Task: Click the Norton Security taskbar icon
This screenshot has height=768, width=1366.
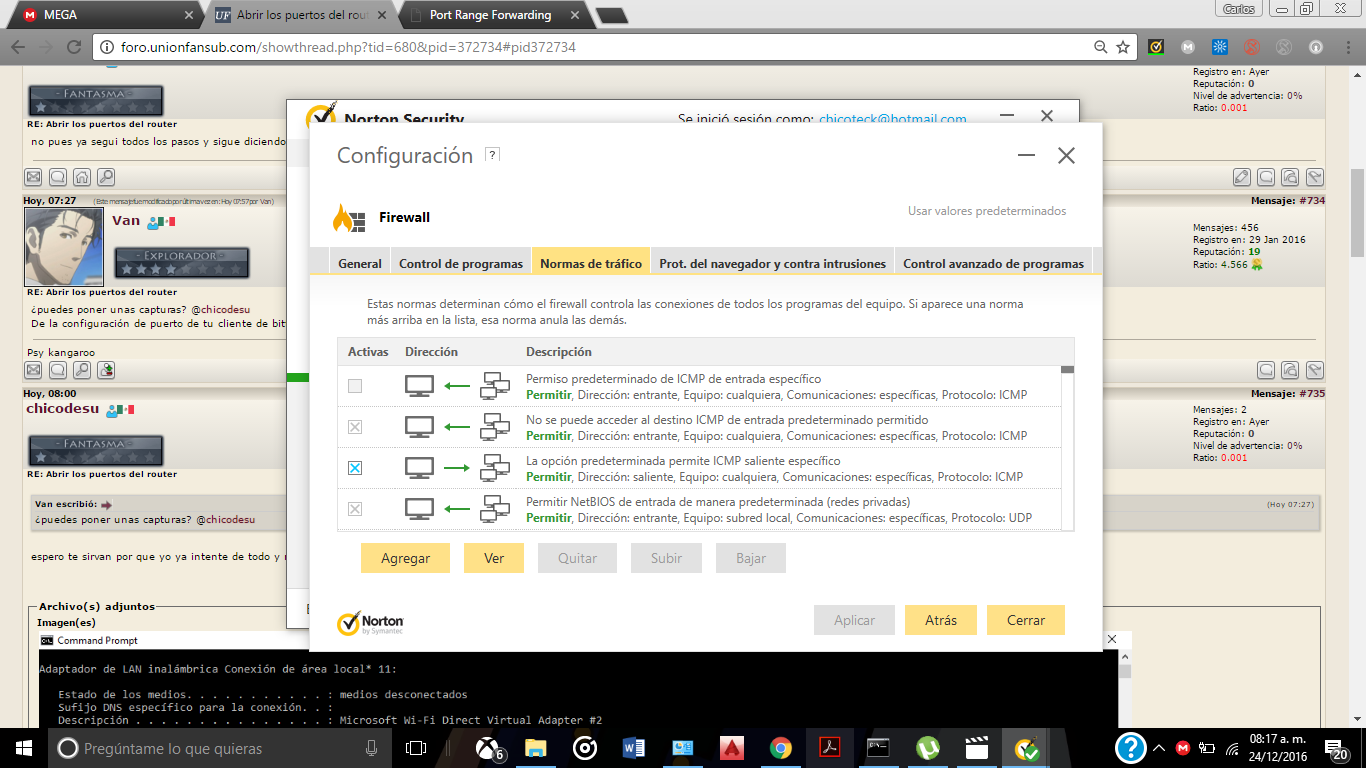Action: tap(1026, 748)
